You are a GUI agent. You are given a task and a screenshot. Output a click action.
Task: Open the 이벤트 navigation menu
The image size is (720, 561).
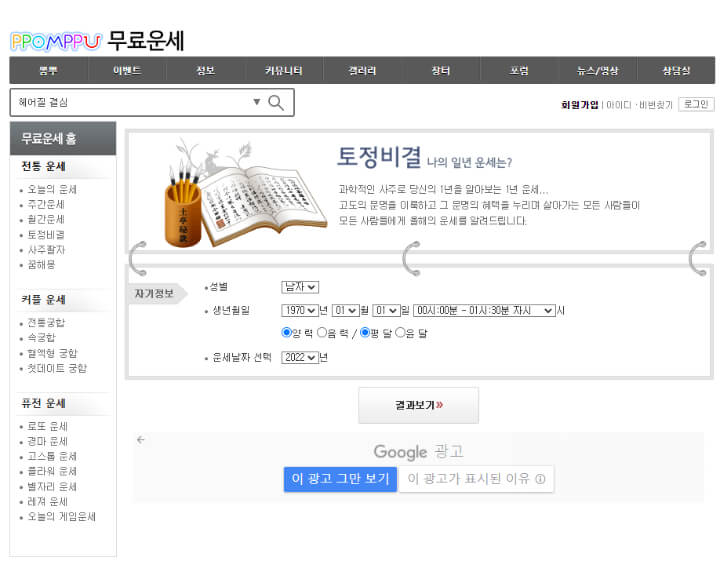click(127, 70)
